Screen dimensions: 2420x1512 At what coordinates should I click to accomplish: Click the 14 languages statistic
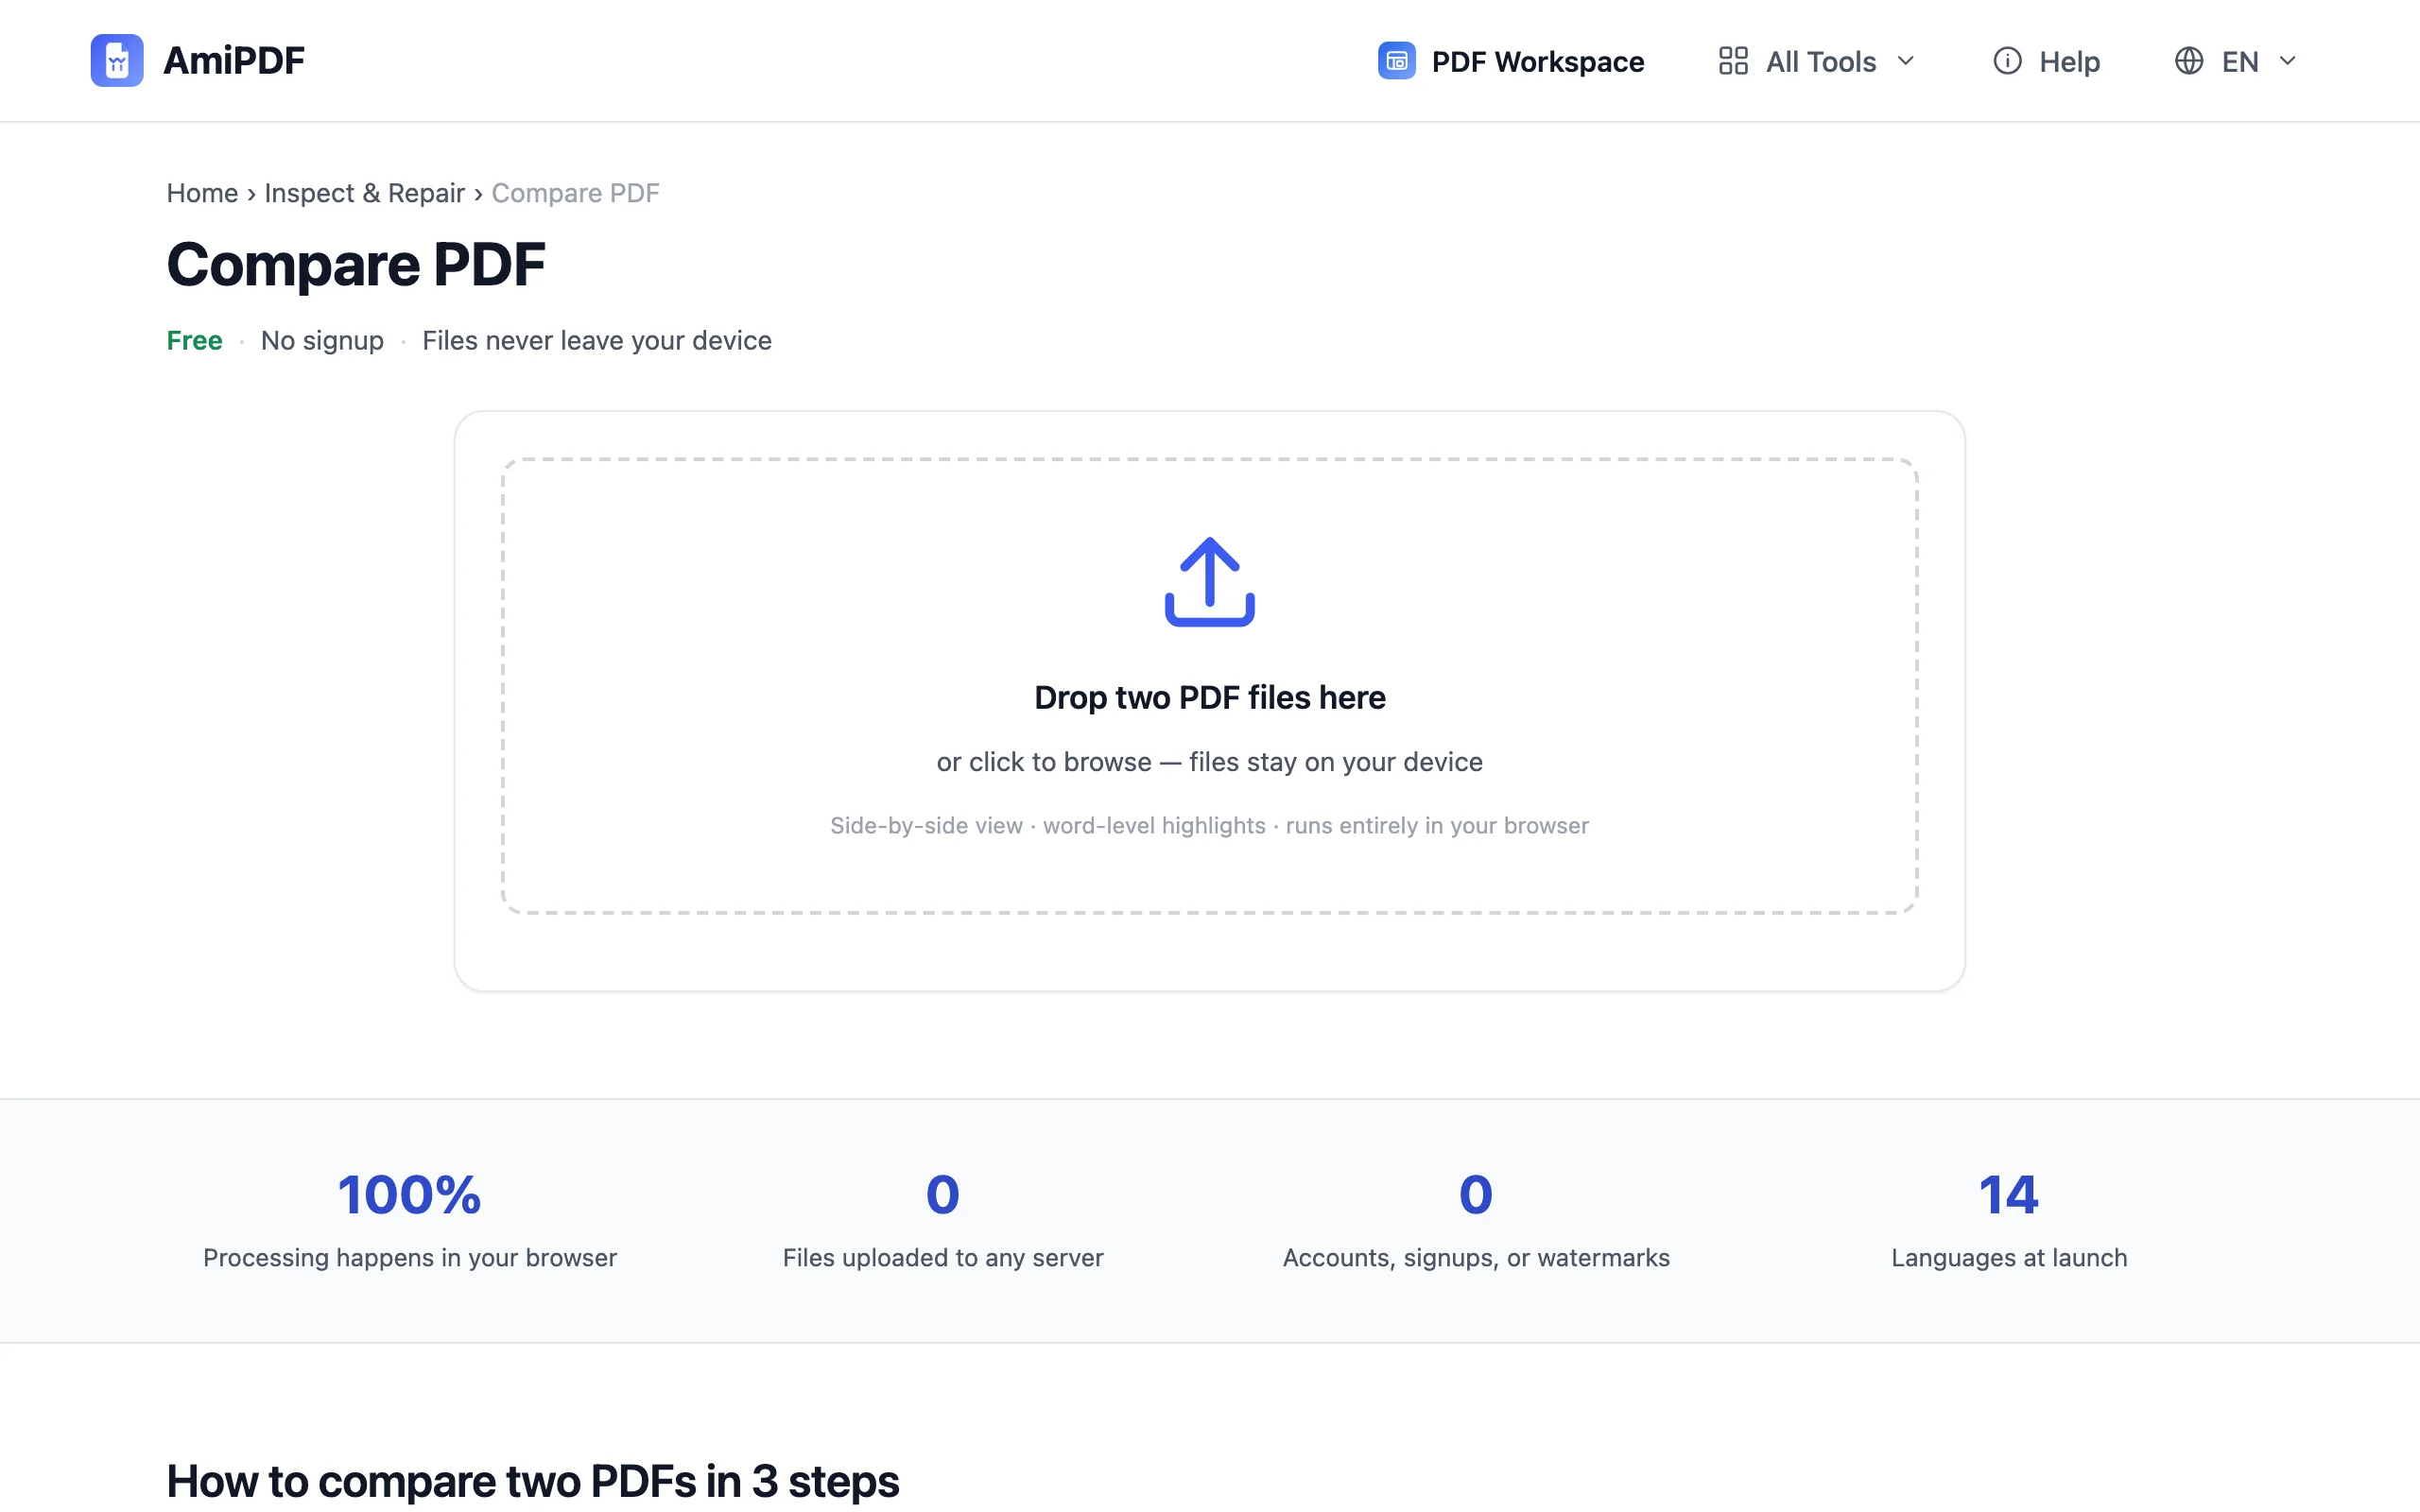(x=2009, y=1195)
